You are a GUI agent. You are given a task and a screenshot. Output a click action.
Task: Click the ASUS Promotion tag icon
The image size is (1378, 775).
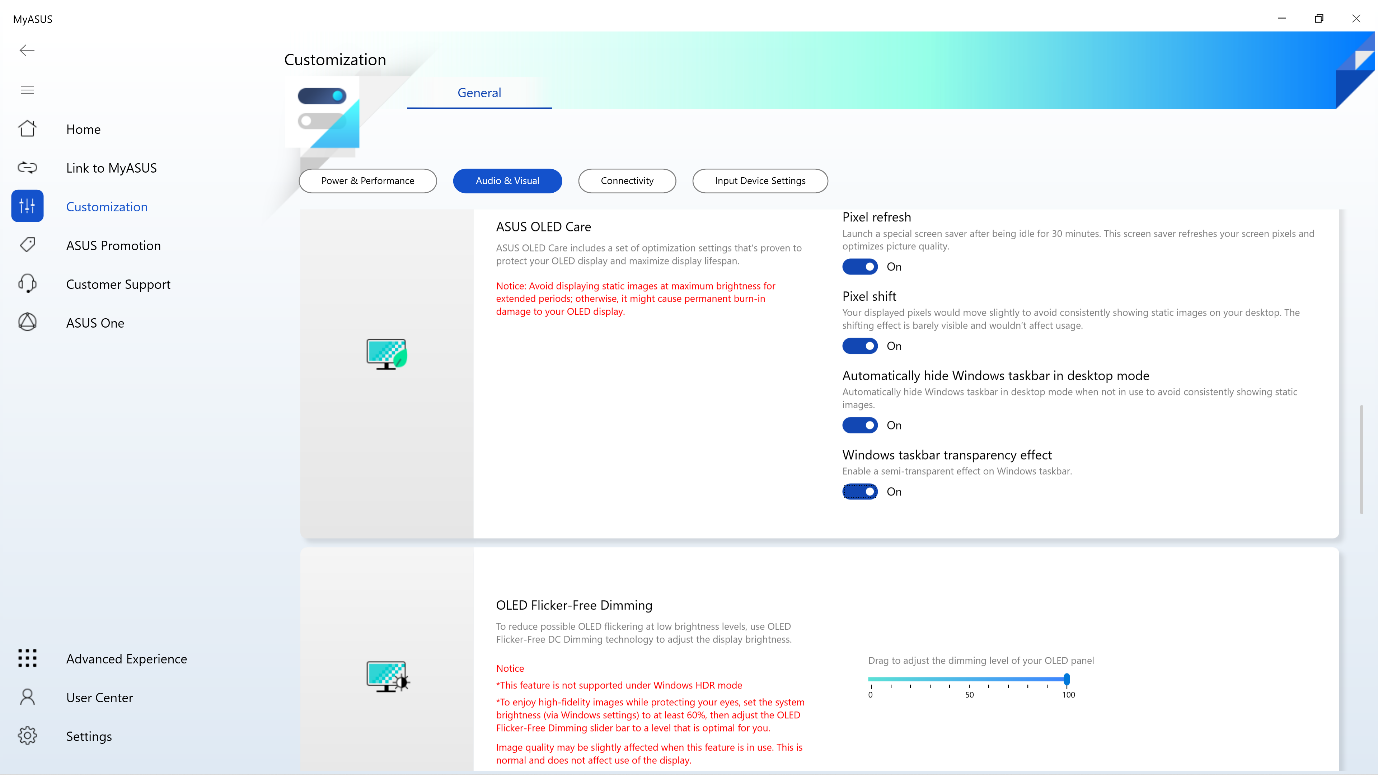pyautogui.click(x=27, y=245)
